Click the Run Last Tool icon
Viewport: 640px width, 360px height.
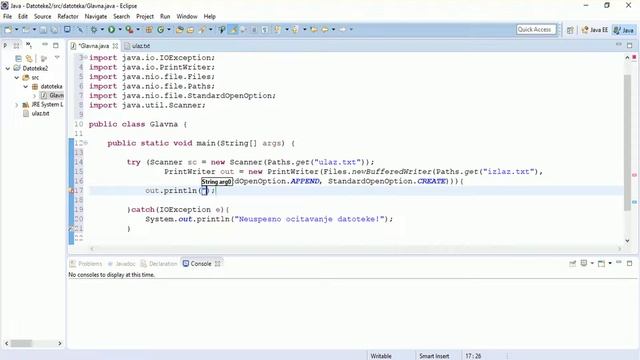[129, 29]
